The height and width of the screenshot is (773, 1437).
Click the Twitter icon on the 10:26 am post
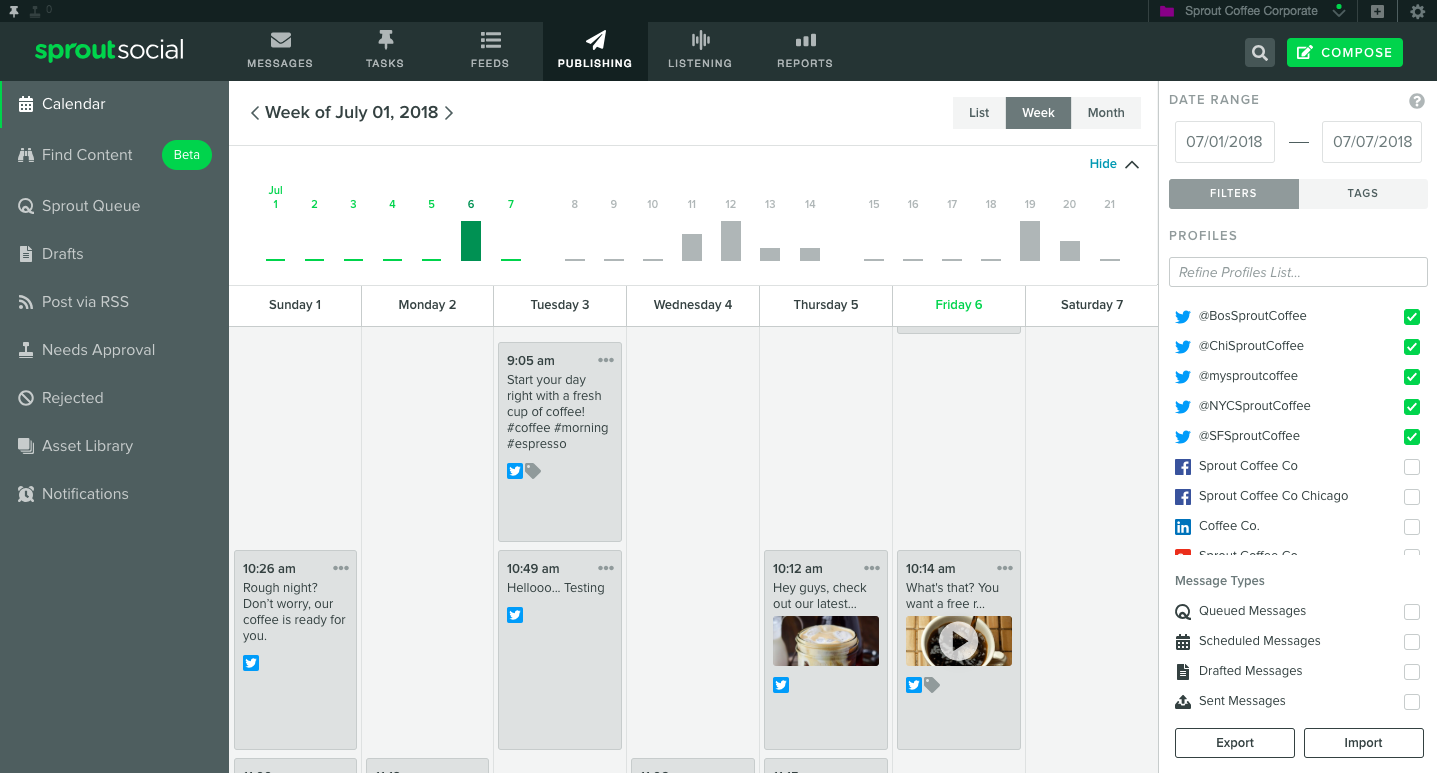pyautogui.click(x=251, y=663)
